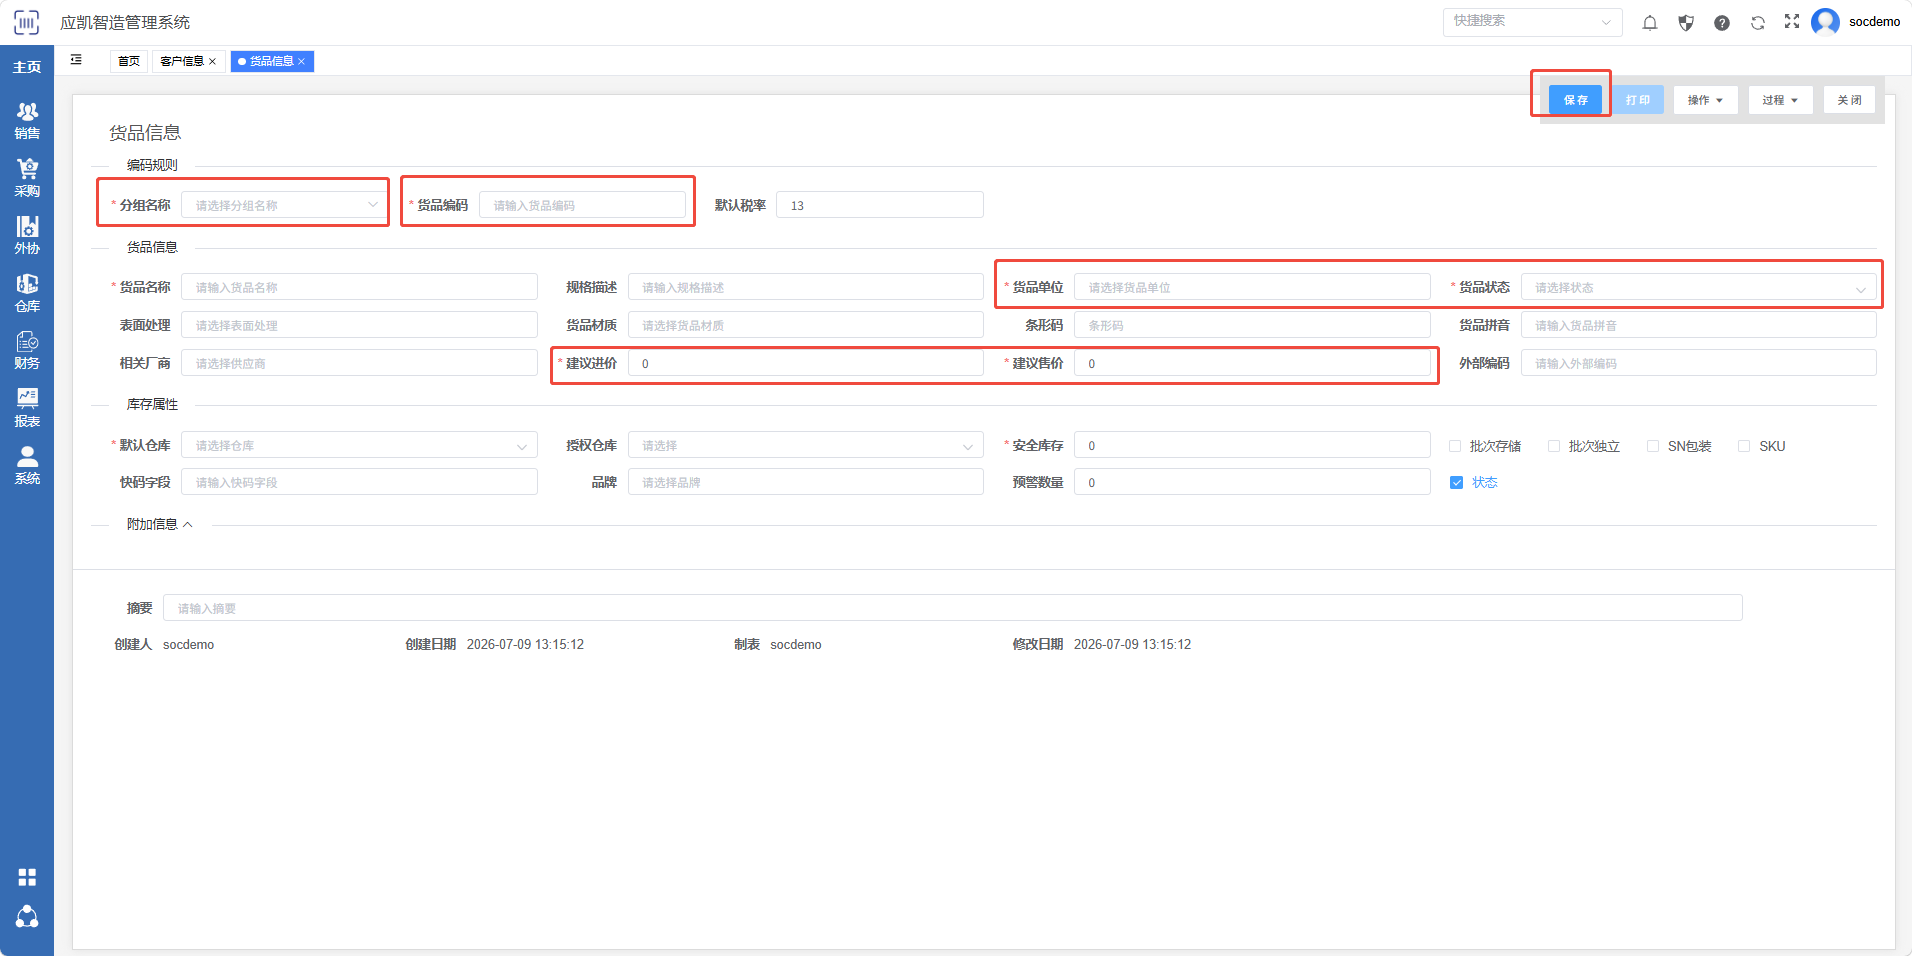Click the 保存 save button
This screenshot has width=1912, height=956.
[x=1576, y=100]
